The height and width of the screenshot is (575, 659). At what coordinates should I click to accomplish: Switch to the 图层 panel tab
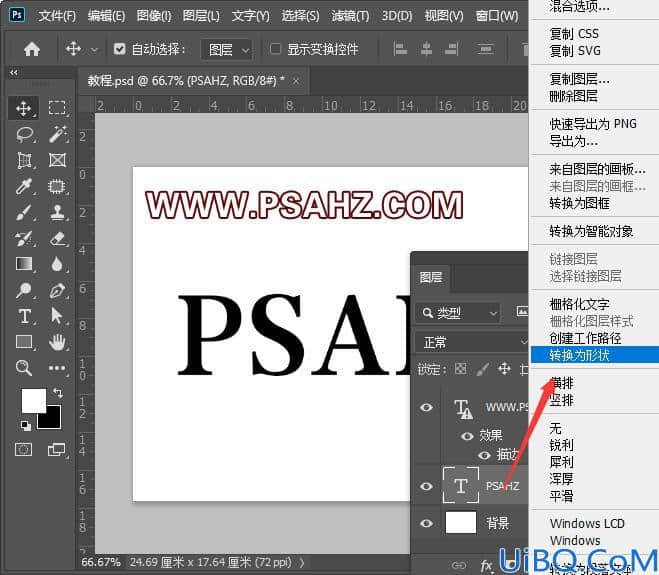[x=431, y=277]
